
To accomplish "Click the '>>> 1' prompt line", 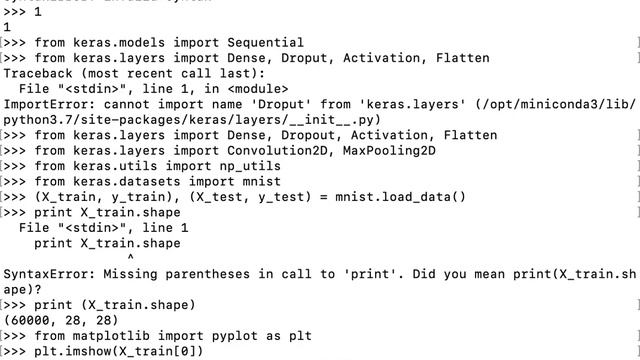I will (22, 12).
